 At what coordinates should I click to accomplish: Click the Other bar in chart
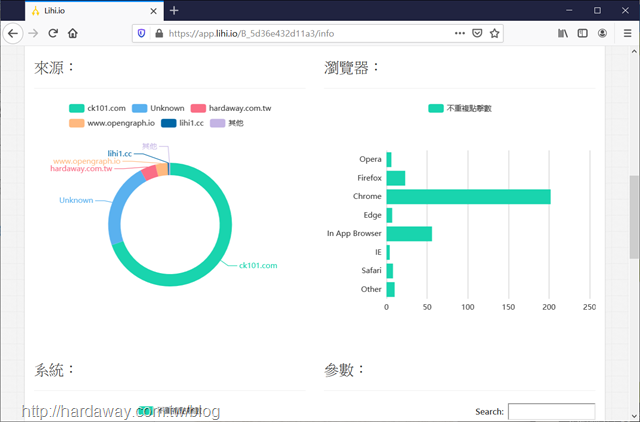coord(391,290)
